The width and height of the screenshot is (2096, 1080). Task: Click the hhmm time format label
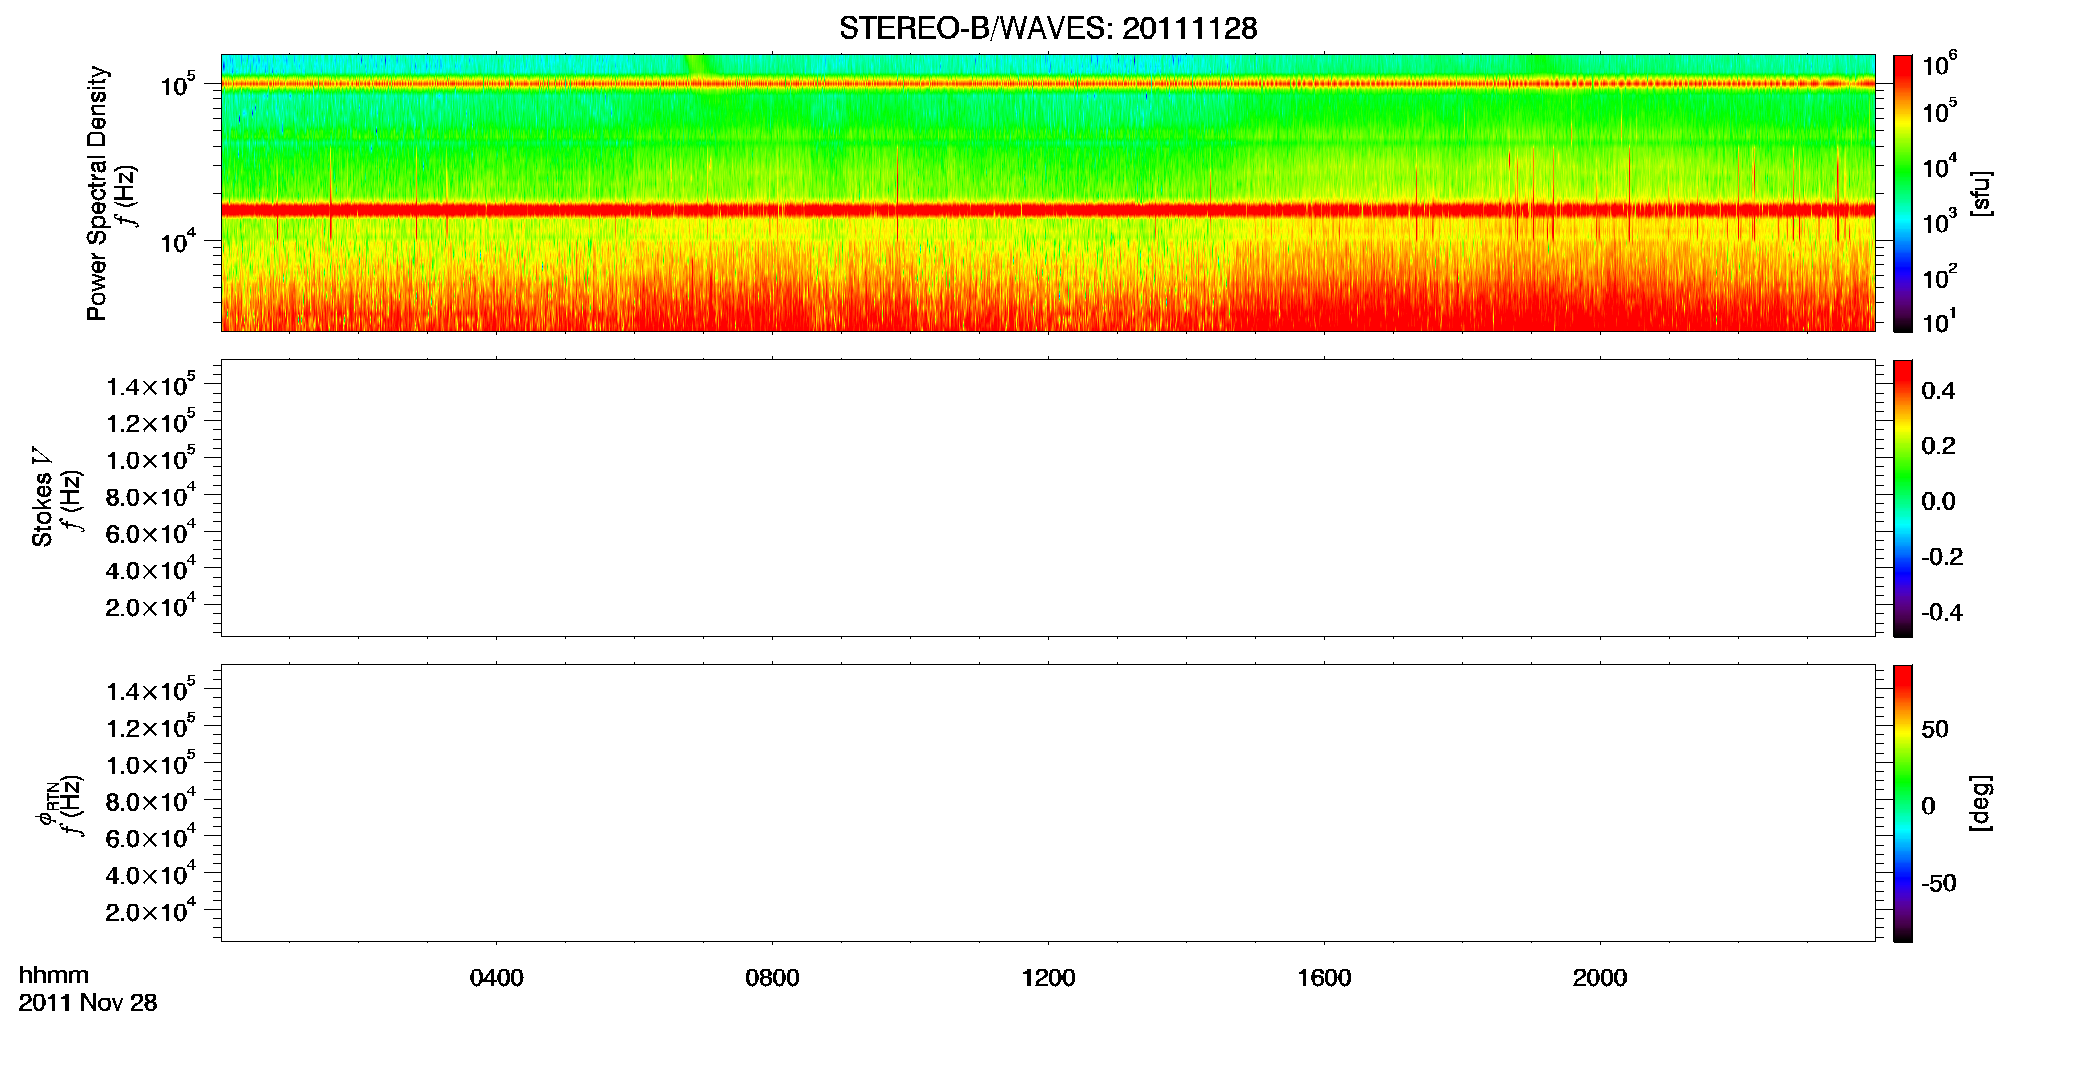tap(54, 975)
